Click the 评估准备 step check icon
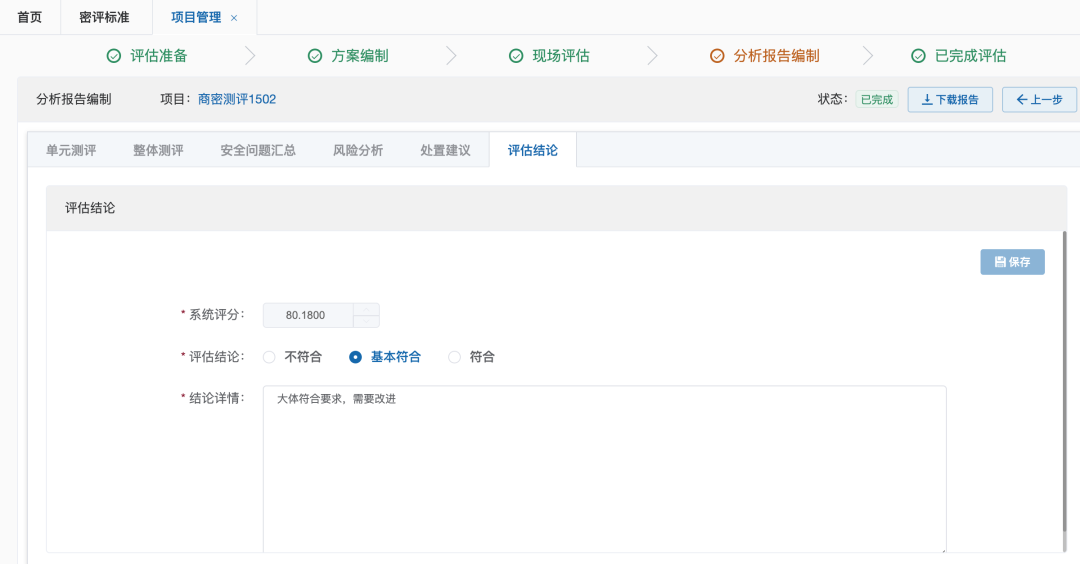The image size is (1080, 564). [114, 56]
